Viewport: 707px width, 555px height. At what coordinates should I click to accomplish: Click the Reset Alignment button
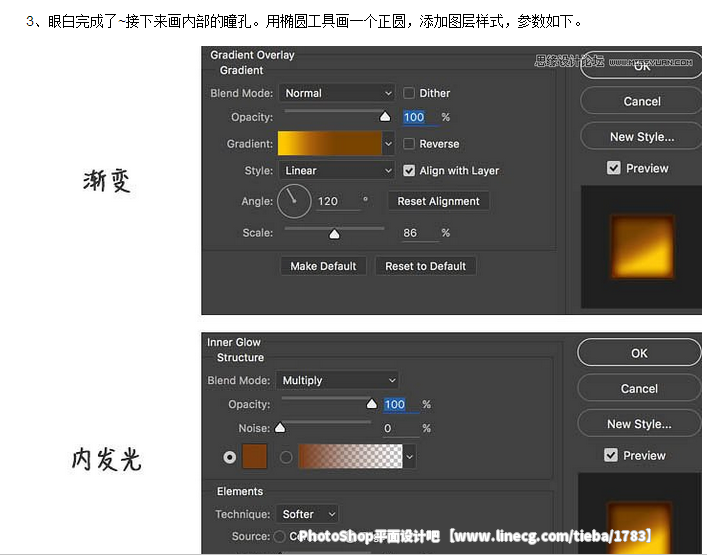438,201
